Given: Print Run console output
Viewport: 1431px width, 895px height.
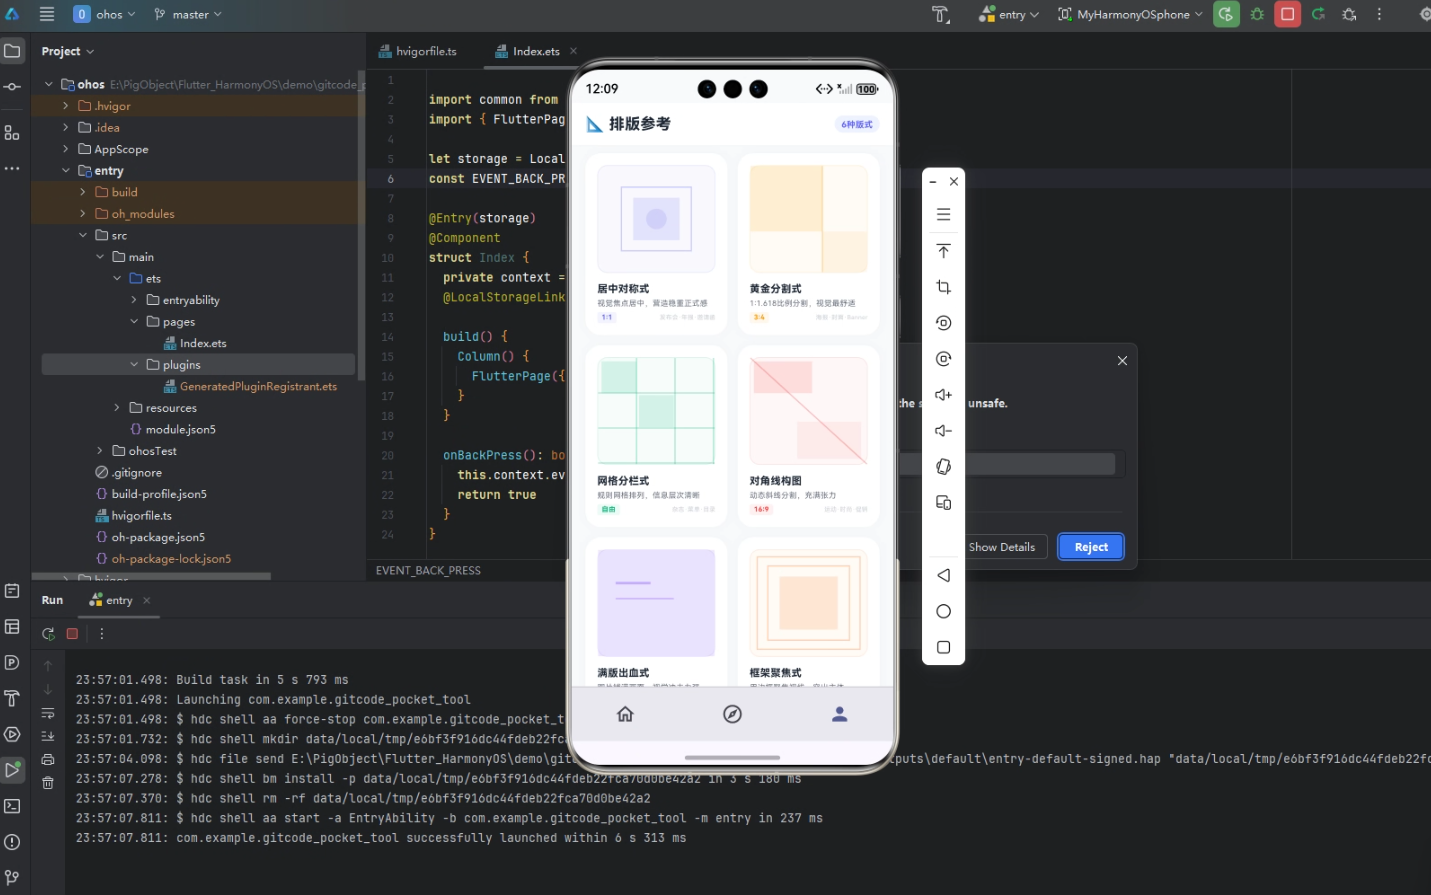Looking at the screenshot, I should click(48, 759).
